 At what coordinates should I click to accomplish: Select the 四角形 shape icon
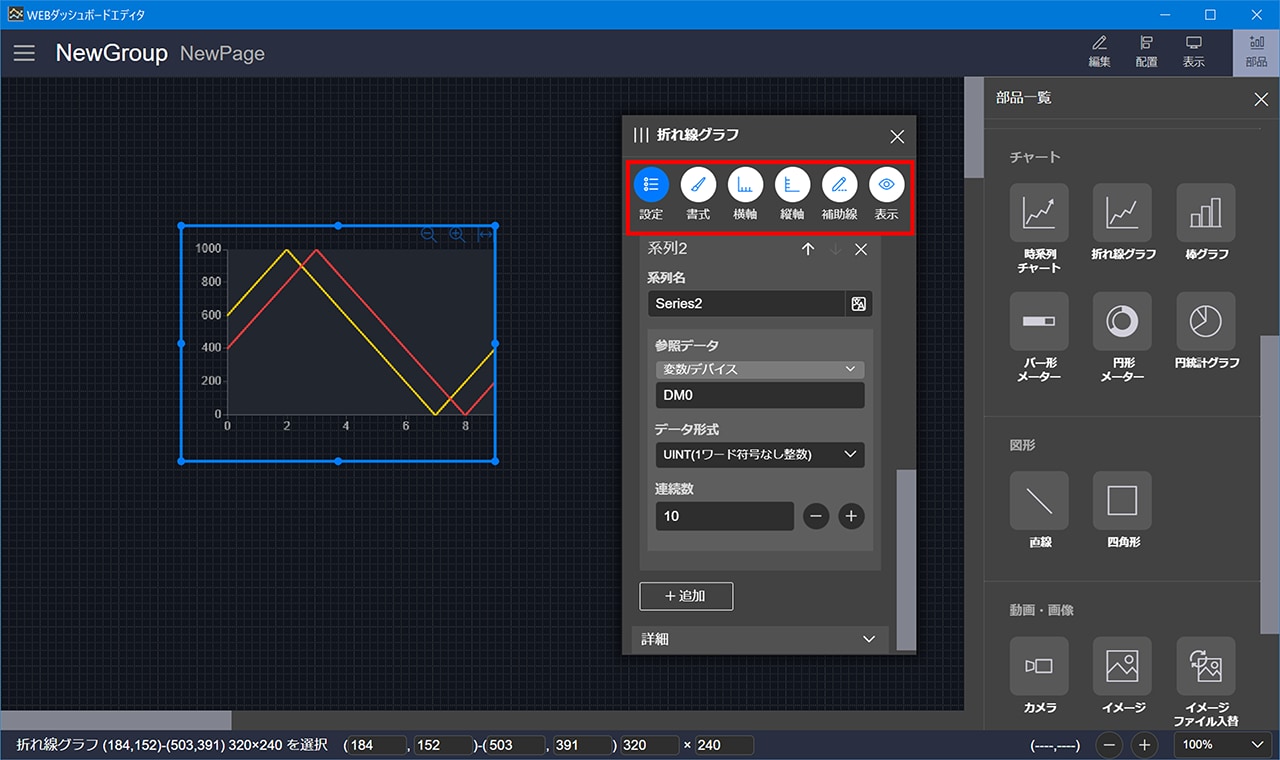pyautogui.click(x=1121, y=500)
